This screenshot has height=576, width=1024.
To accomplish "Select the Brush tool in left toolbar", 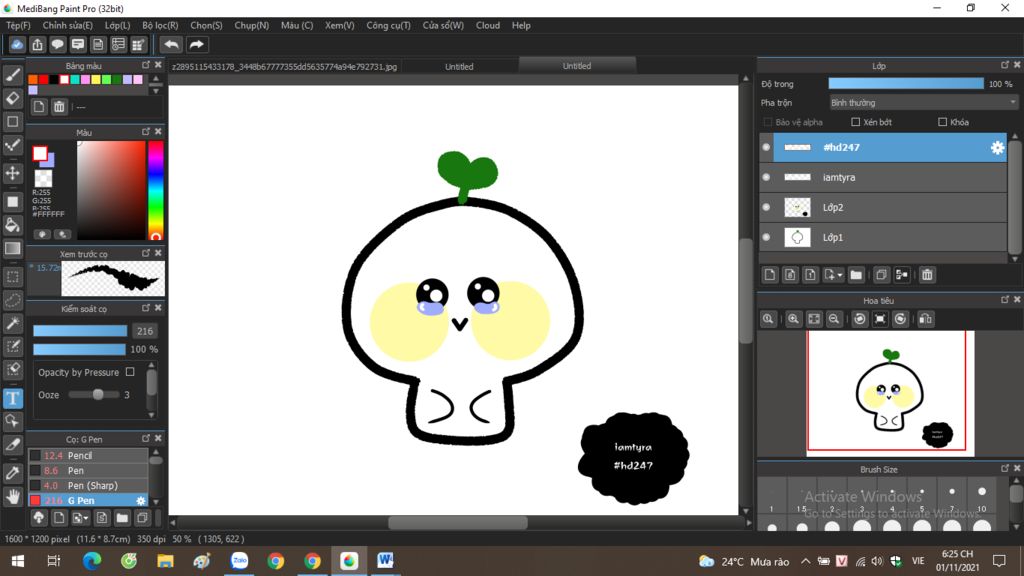I will 12,75.
